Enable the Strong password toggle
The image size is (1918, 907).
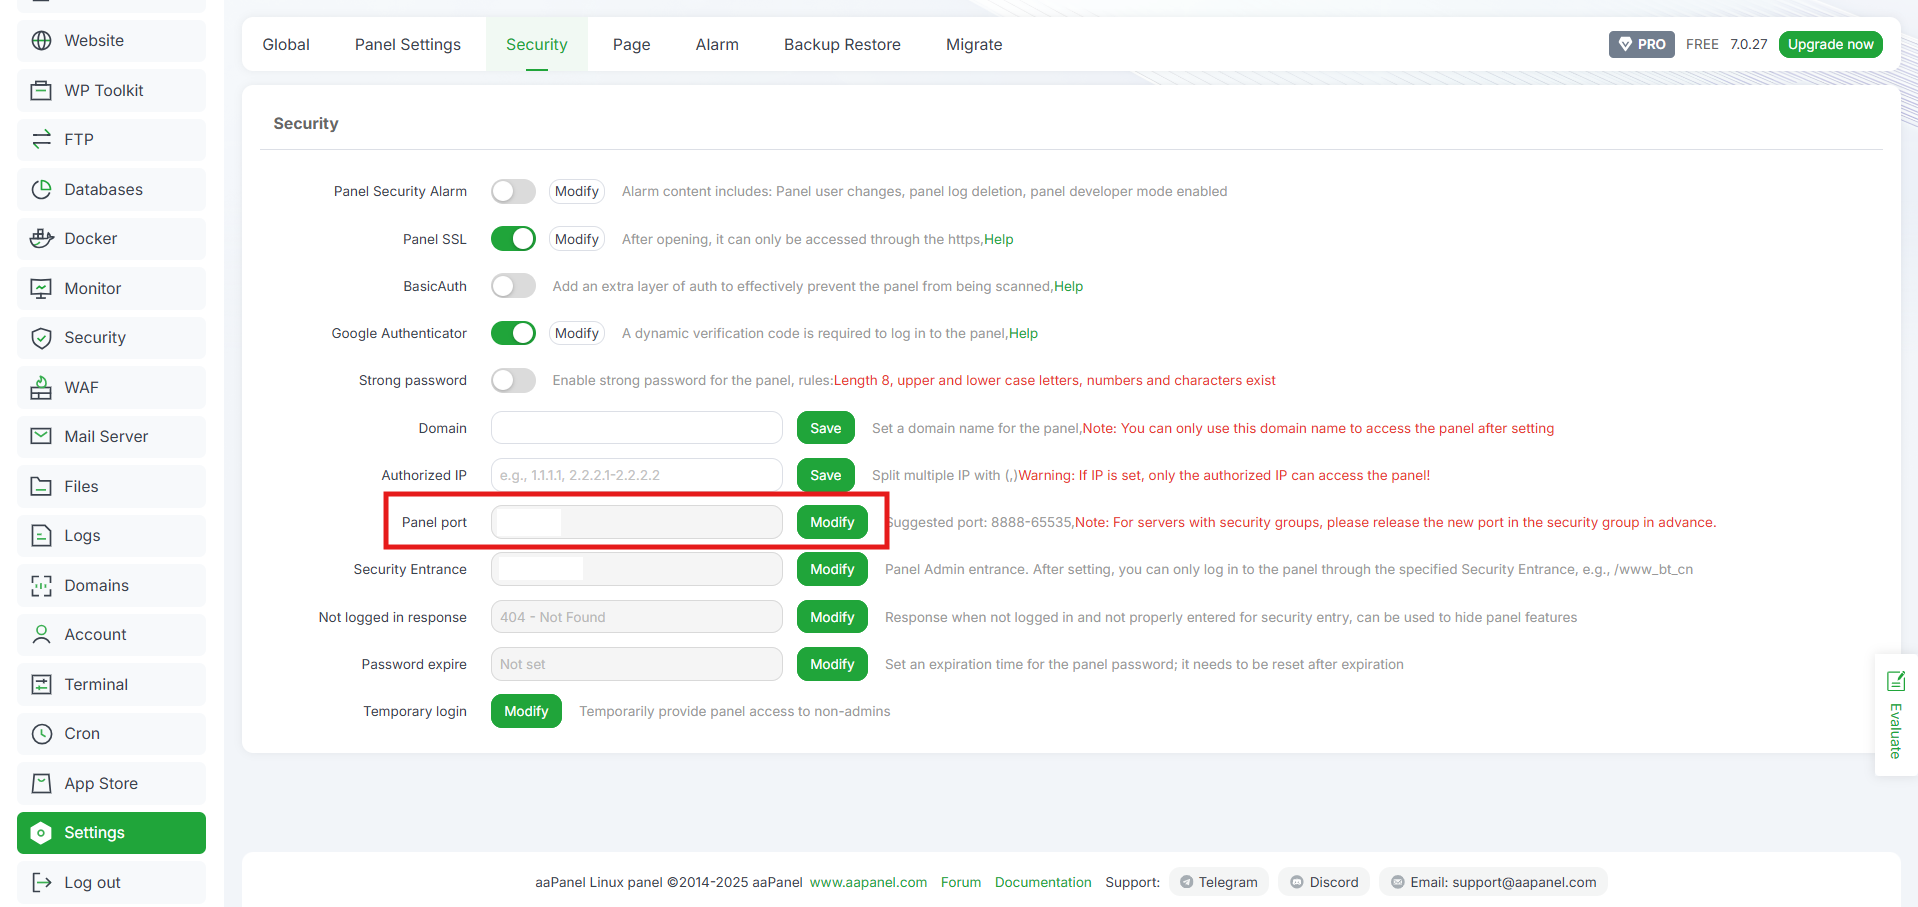pyautogui.click(x=513, y=380)
